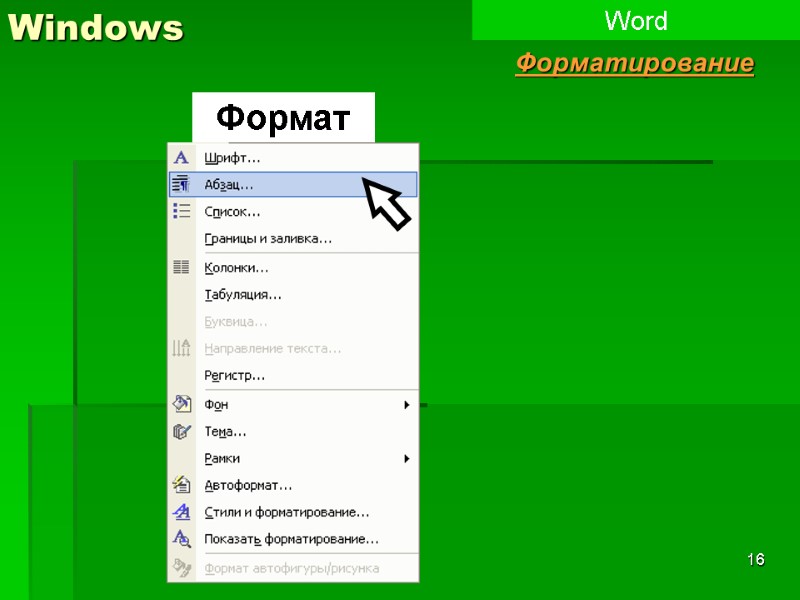
Task: Click the Показать форматирование magnifier icon
Action: (182, 539)
